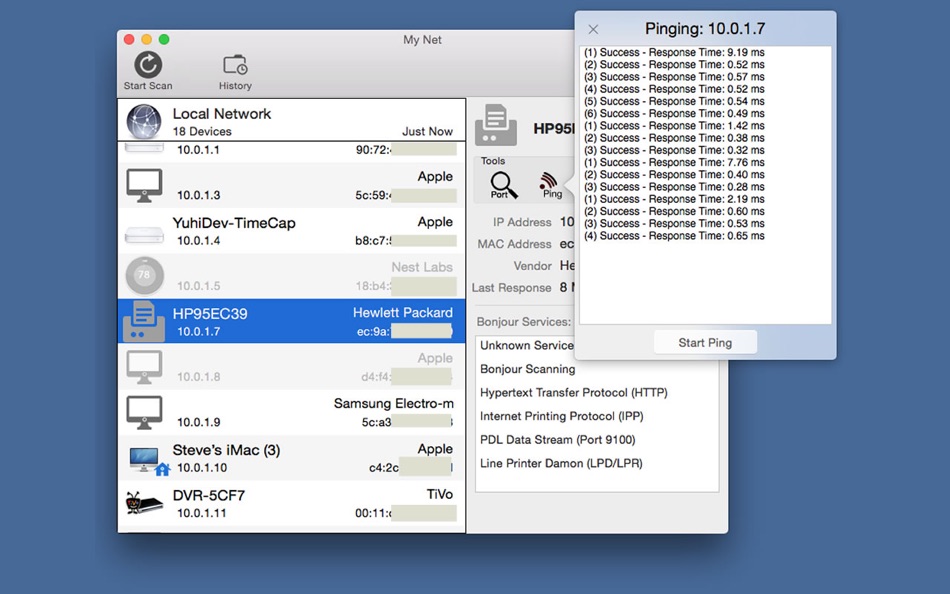The width and height of the screenshot is (950, 594).
Task: Click the ping result line 2.19 ms
Action: 674,199
